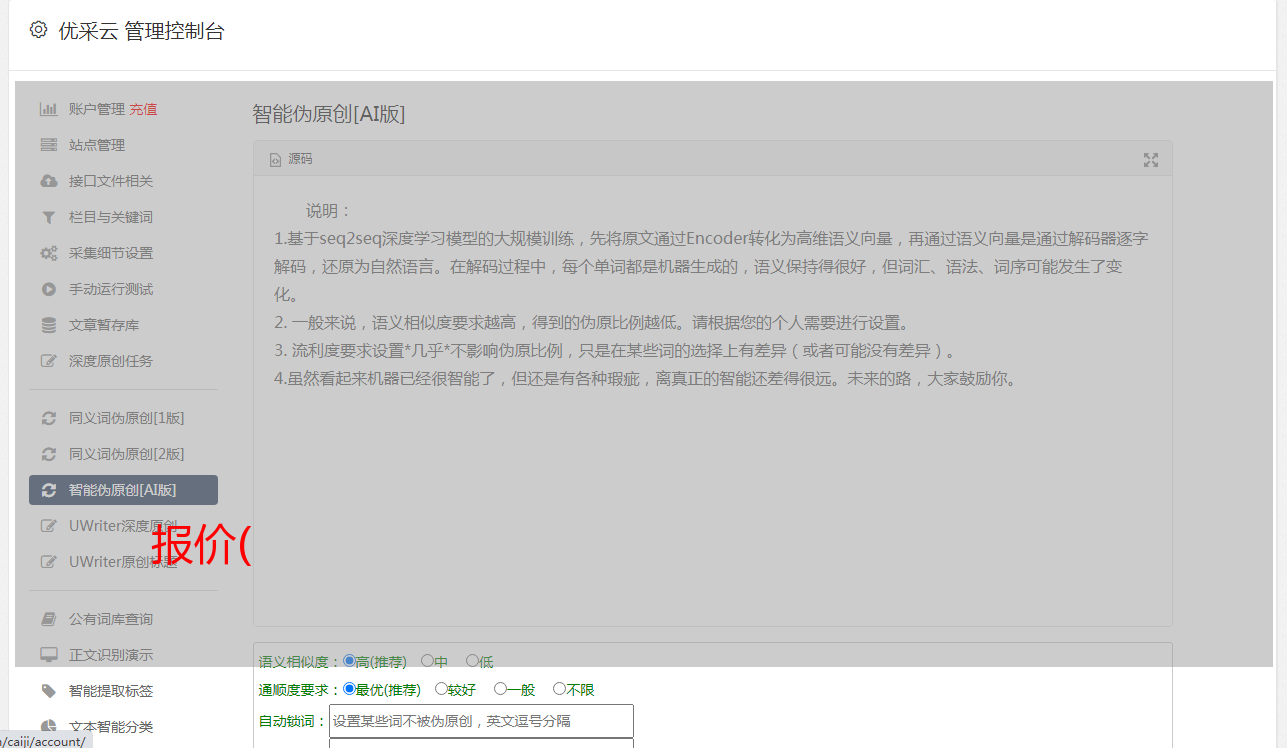Select 通顺度要求 较好 radio
The width and height of the screenshot is (1287, 748).
click(x=441, y=689)
